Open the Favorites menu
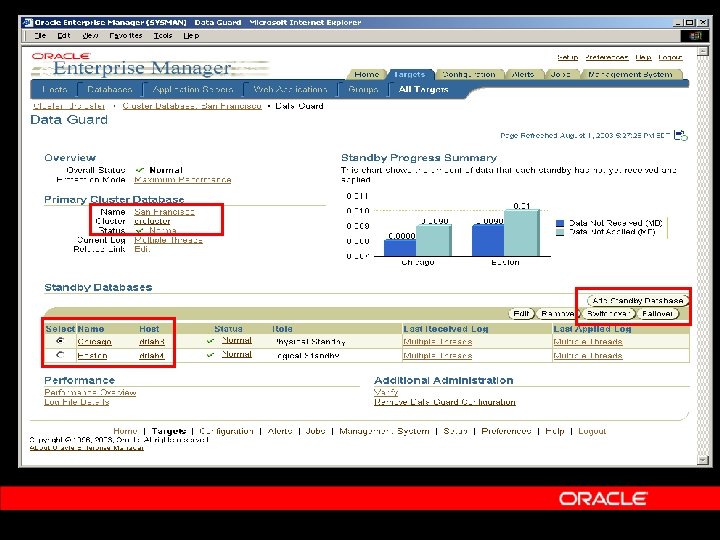Image resolution: width=720 pixels, height=540 pixels. [126, 35]
